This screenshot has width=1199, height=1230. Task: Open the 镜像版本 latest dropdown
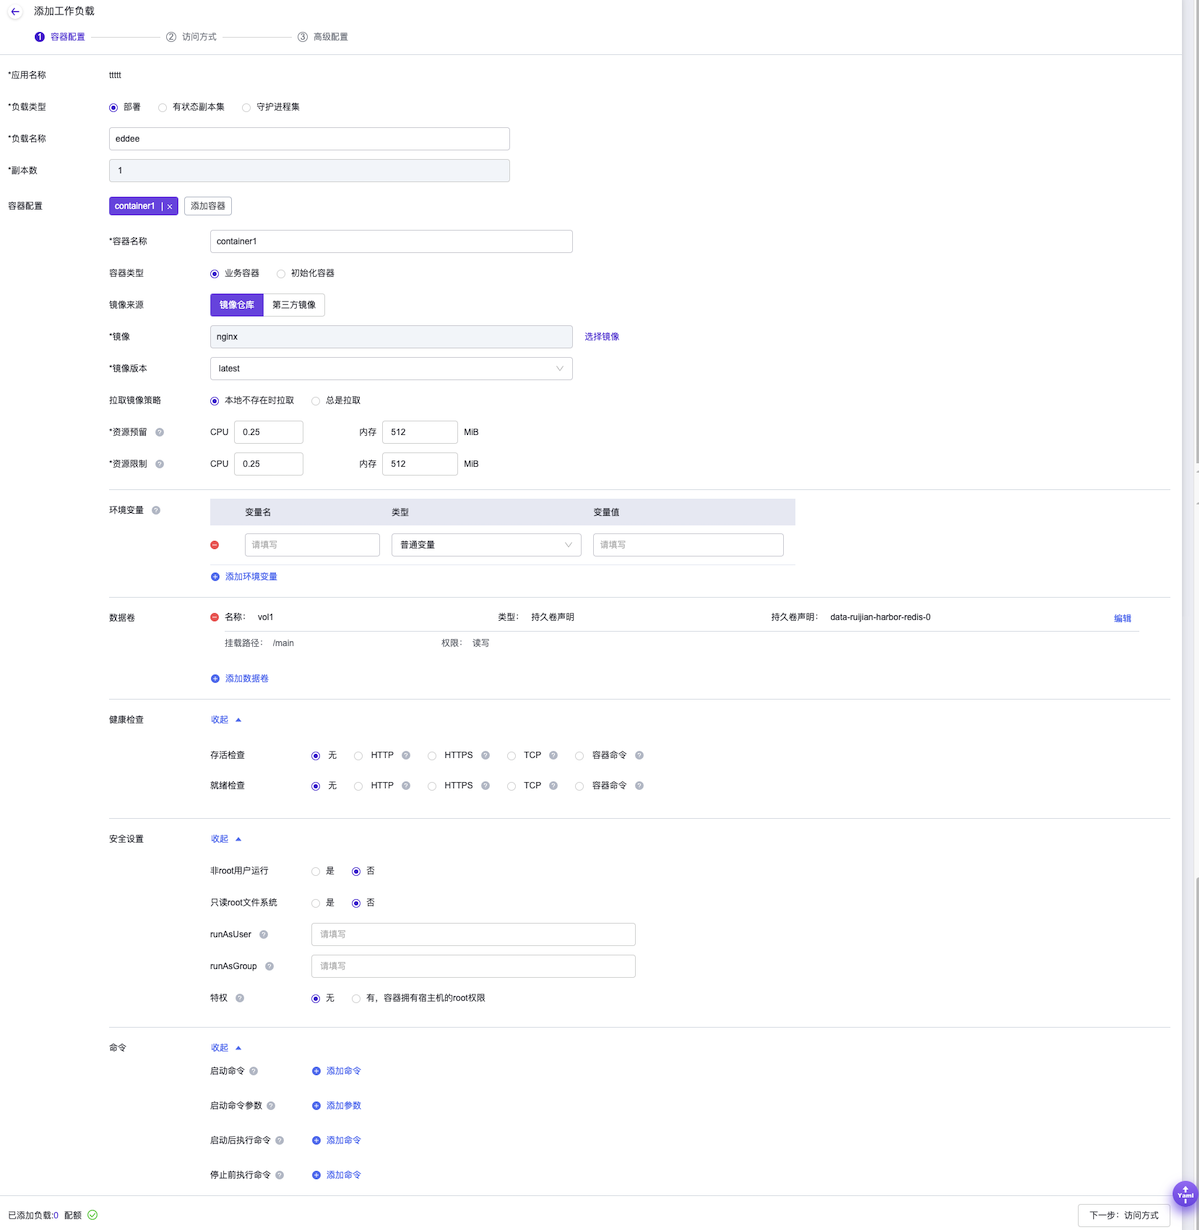pyautogui.click(x=391, y=369)
